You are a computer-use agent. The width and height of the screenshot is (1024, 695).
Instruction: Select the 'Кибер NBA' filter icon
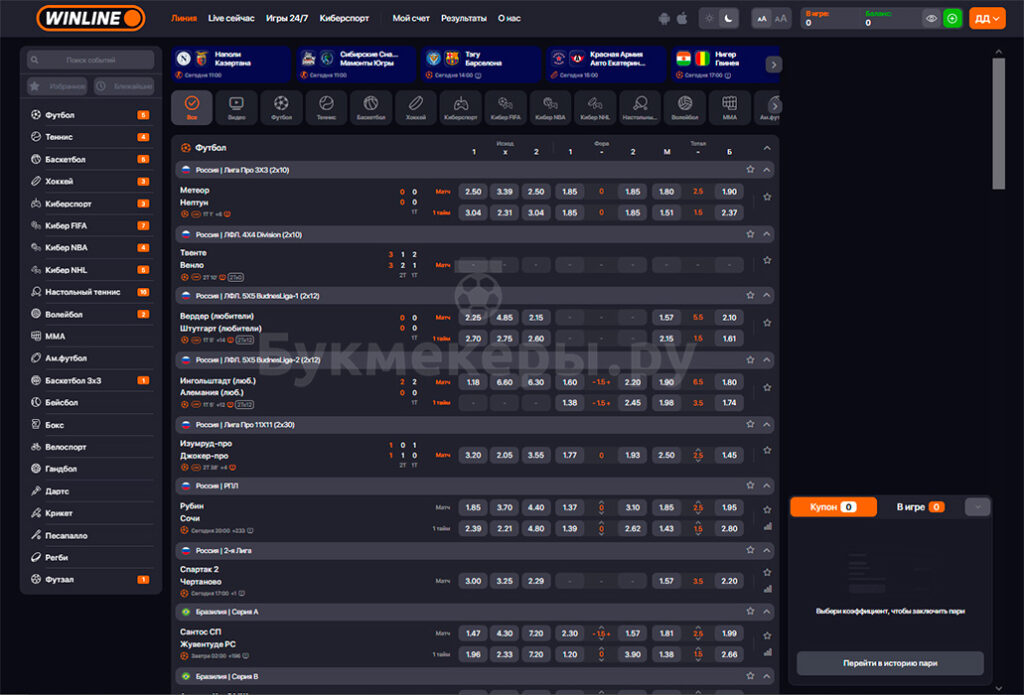click(x=551, y=107)
